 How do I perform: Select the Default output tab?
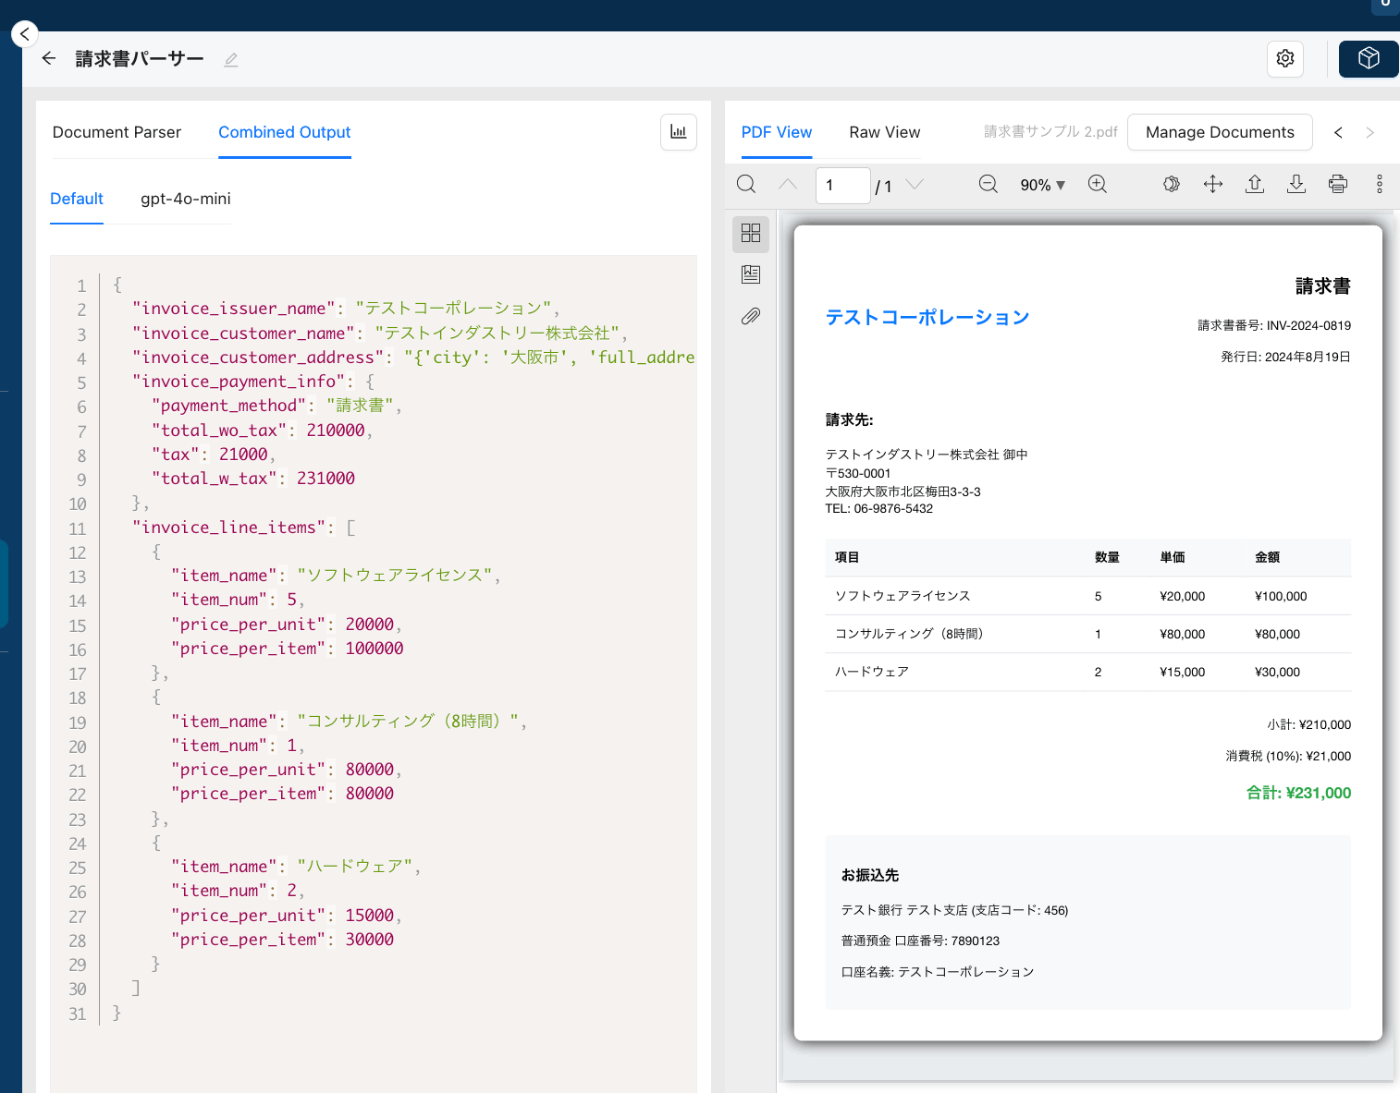pos(77,199)
